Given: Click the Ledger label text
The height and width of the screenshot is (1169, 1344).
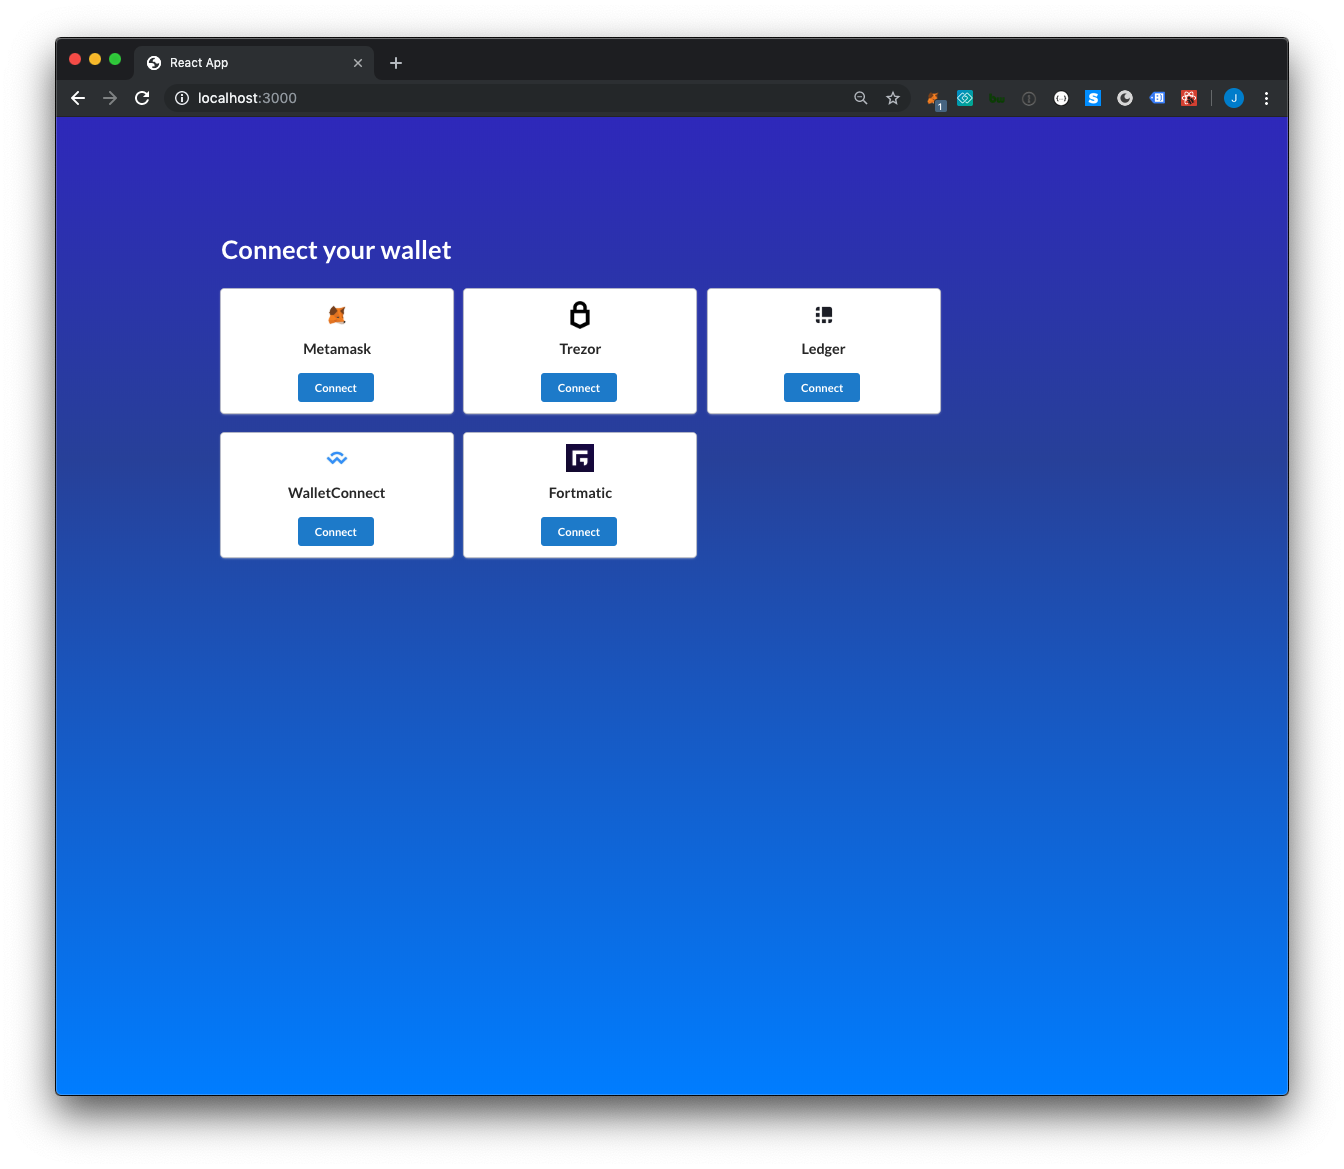Looking at the screenshot, I should [x=823, y=349].
